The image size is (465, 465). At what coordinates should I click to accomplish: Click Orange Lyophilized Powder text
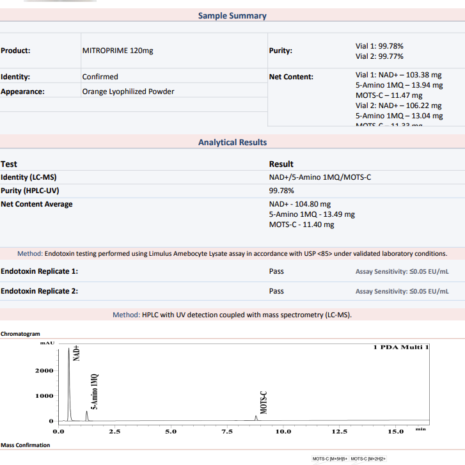[128, 91]
